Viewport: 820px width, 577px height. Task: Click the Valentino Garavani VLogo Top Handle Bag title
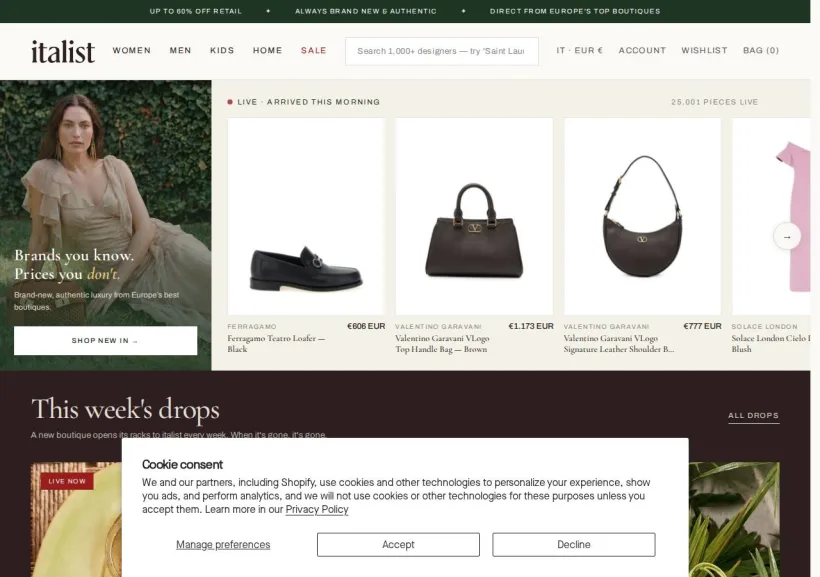[442, 344]
